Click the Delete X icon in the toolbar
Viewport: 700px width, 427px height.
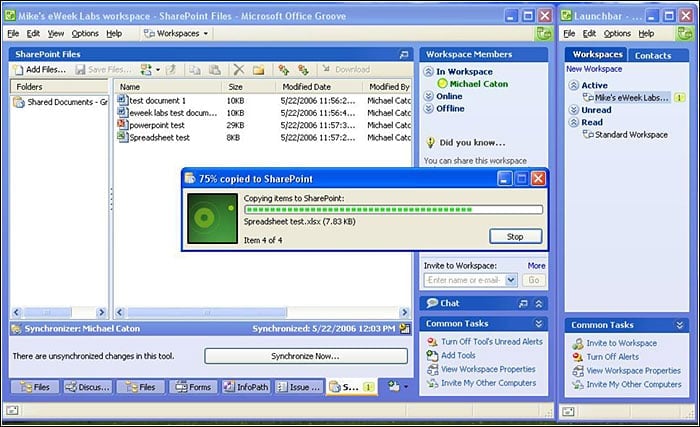click(239, 70)
